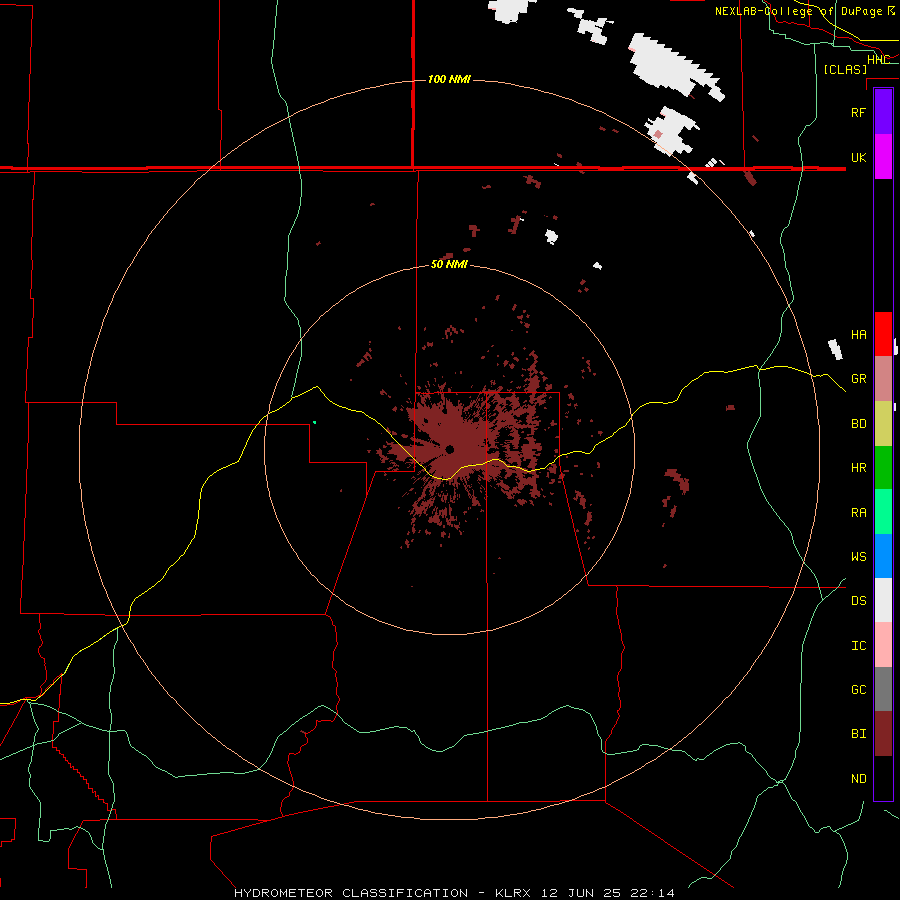
Task: Click the RF purple legend swatch
Action: [883, 112]
